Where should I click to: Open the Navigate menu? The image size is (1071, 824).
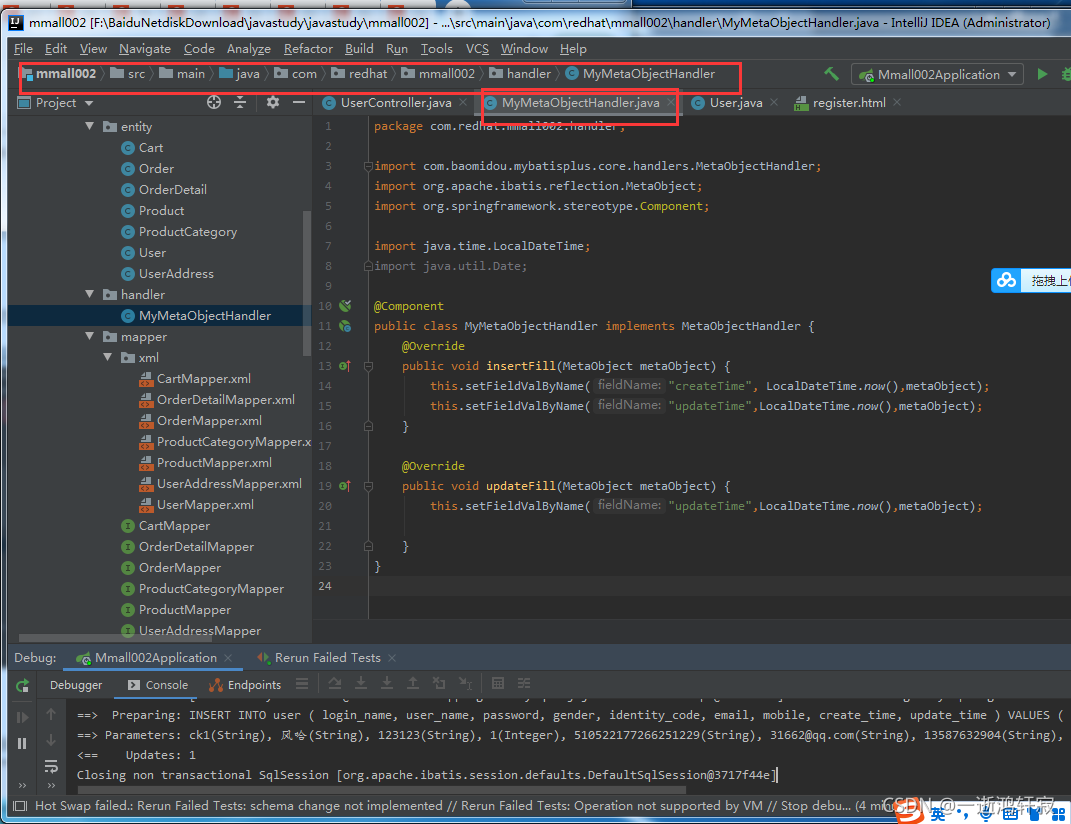tap(145, 49)
